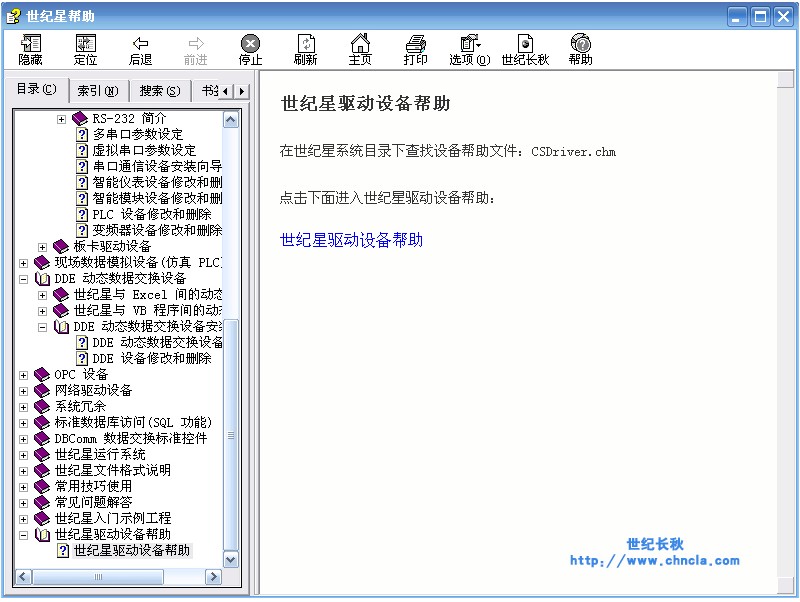Expand the 板卡驱动设备 node

[42, 247]
